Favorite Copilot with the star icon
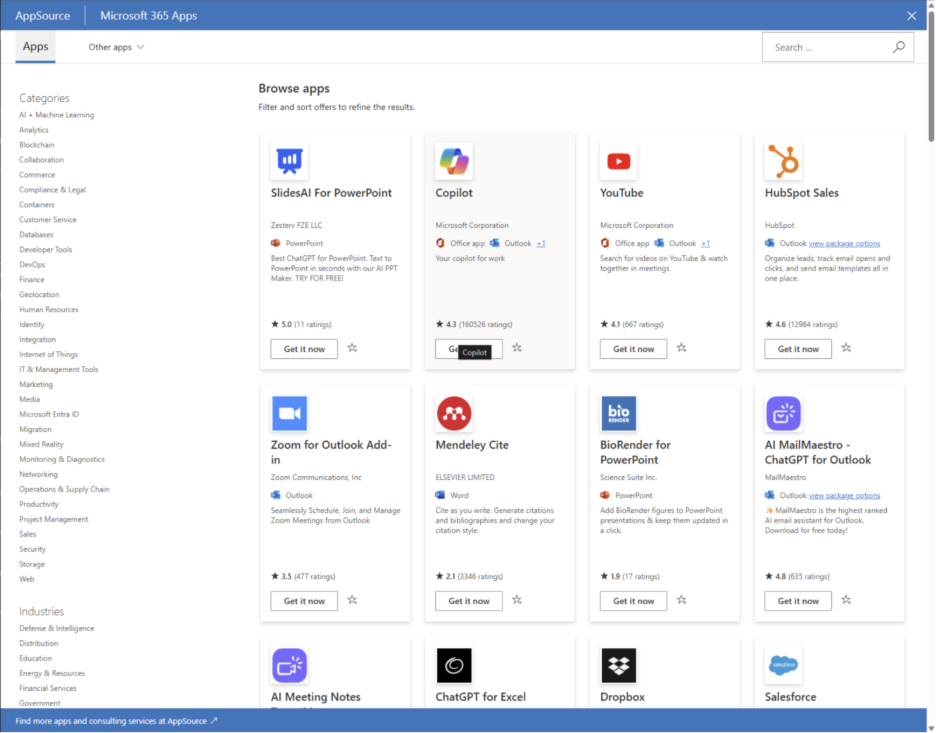 coord(517,347)
